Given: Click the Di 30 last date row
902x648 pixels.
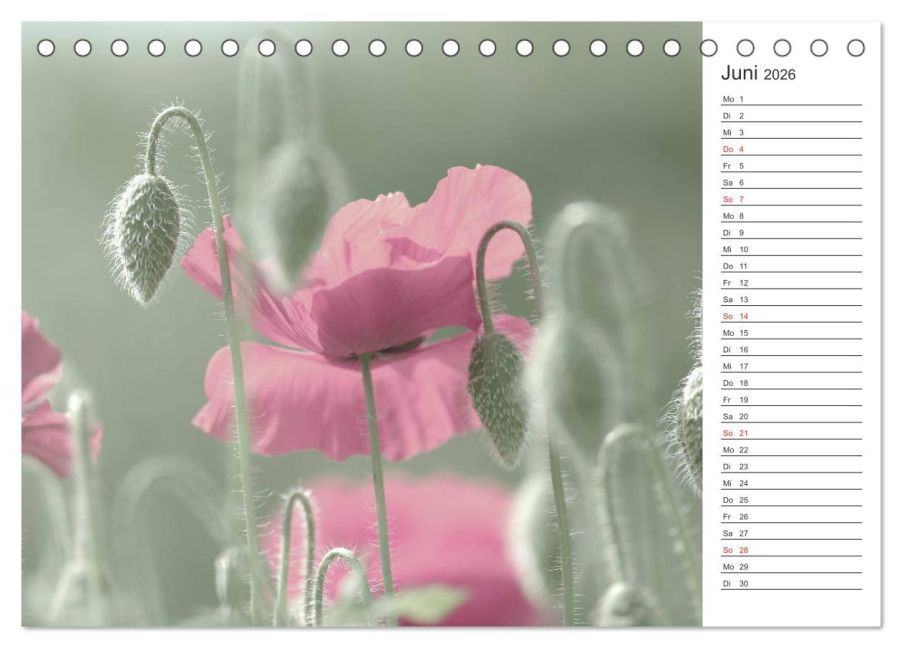Looking at the screenshot, I should tap(792, 583).
